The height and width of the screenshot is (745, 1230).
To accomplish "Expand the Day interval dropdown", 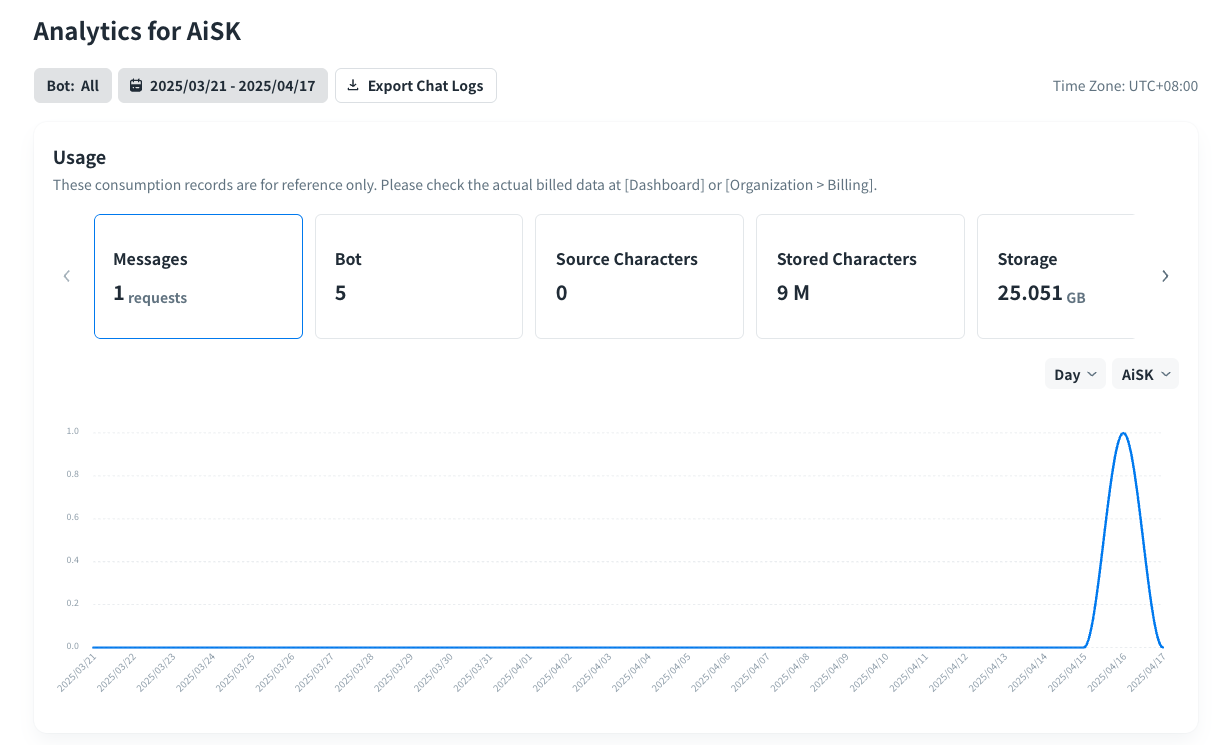I will (1075, 374).
